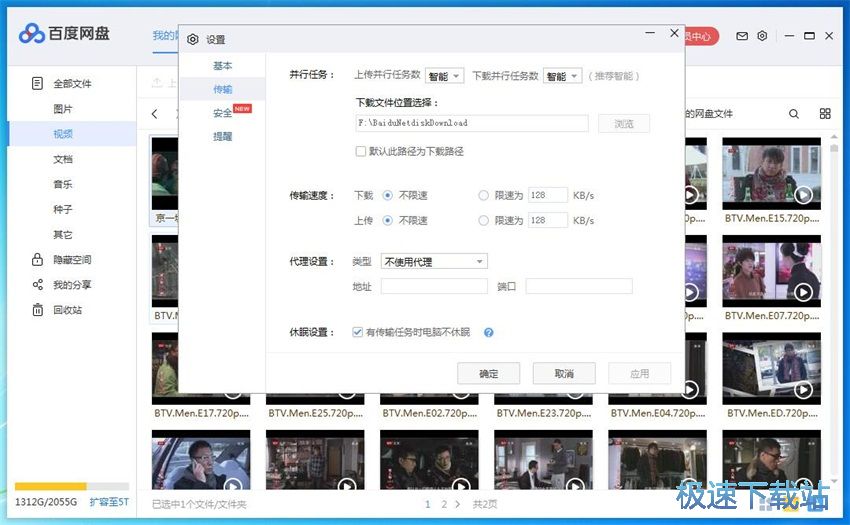Select 全部文件 in sidebar
This screenshot has height=525, width=850.
(x=72, y=84)
